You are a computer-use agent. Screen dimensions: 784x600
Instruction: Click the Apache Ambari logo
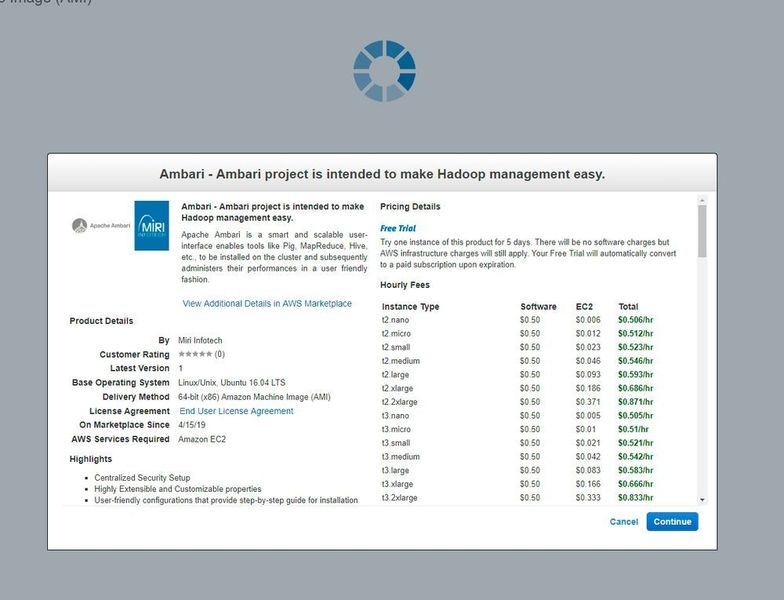(101, 226)
